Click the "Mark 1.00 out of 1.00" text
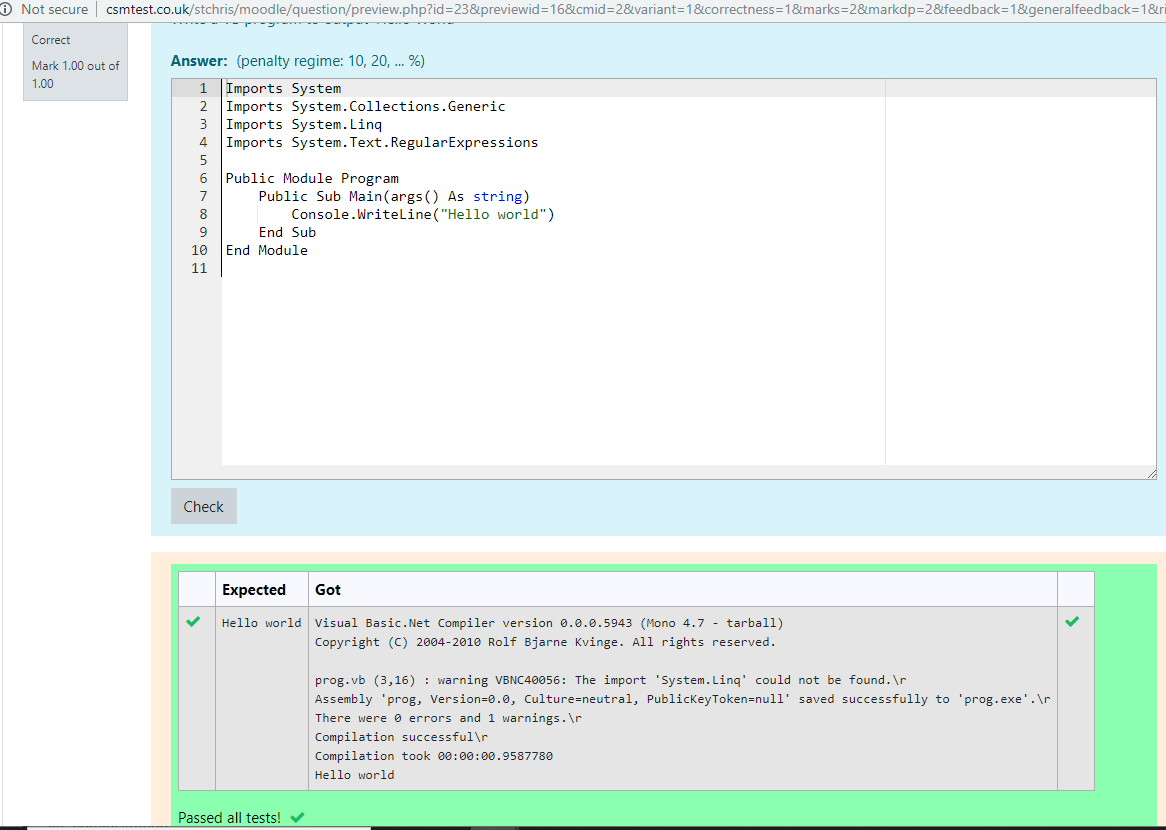 [75, 74]
